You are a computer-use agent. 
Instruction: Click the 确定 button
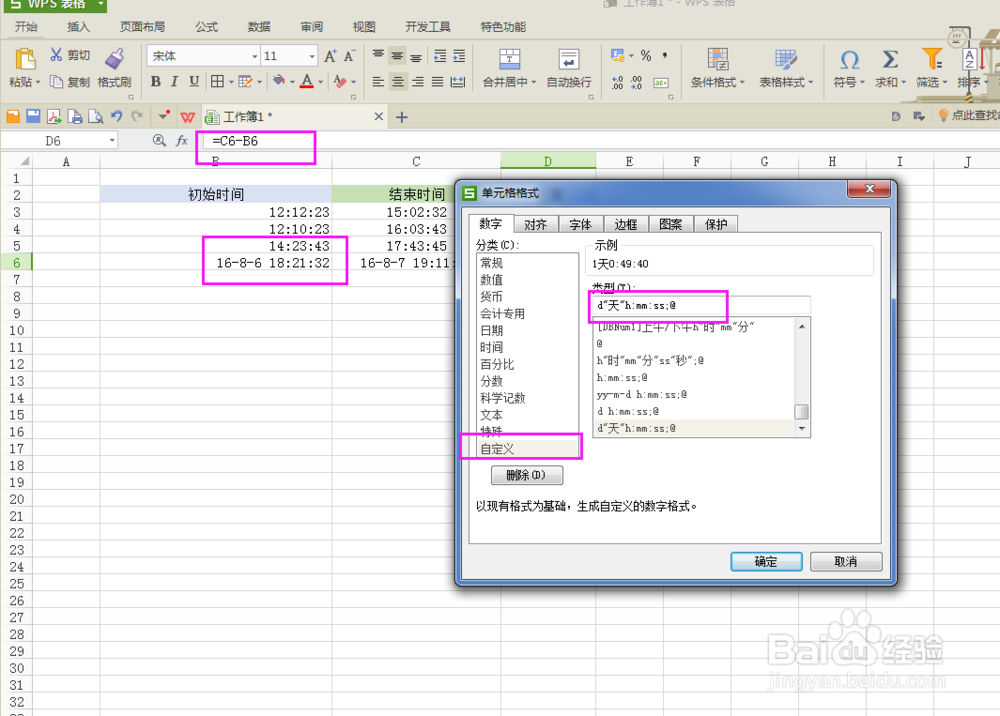766,562
